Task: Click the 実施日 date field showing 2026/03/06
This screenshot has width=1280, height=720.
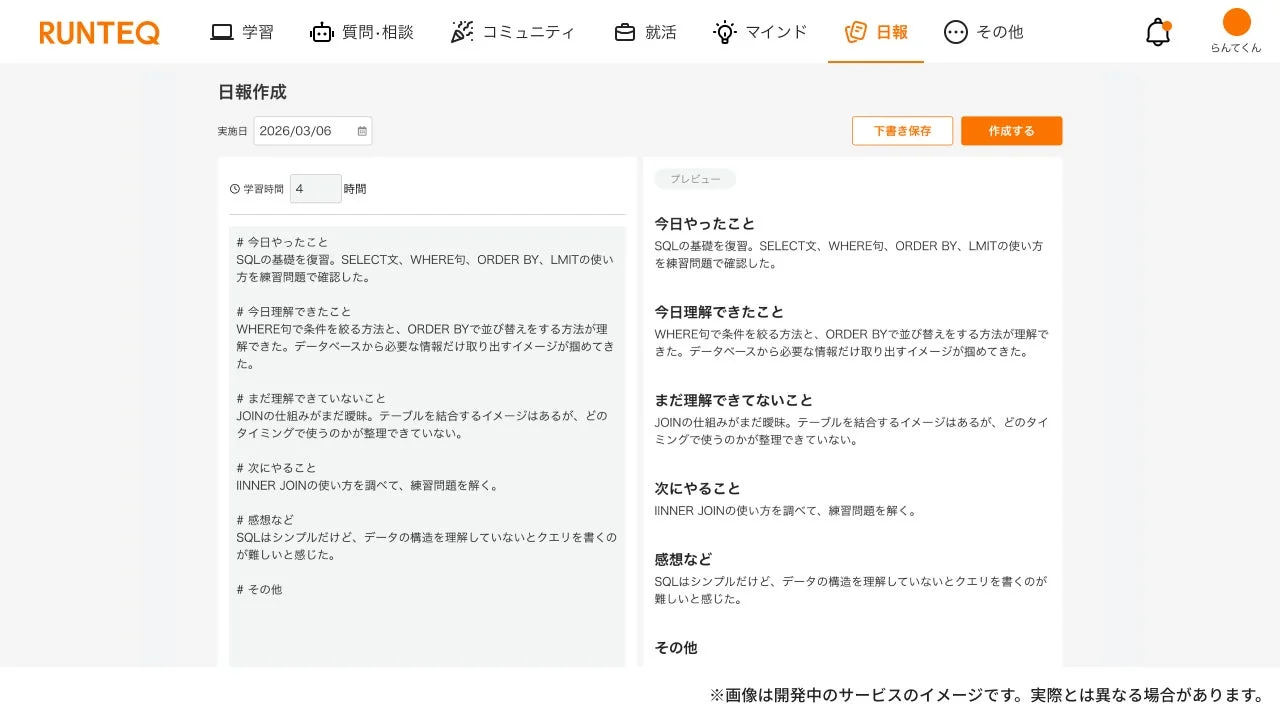Action: 300,130
